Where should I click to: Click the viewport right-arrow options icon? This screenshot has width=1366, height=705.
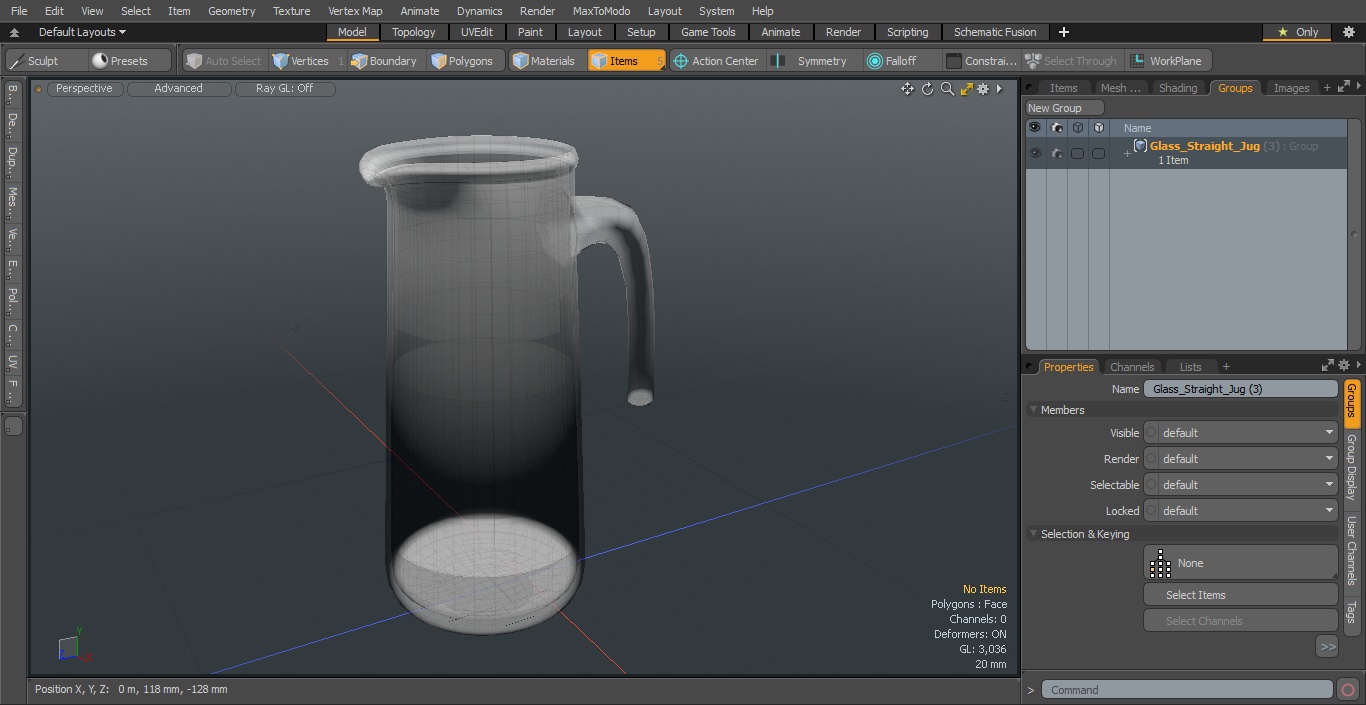[999, 89]
